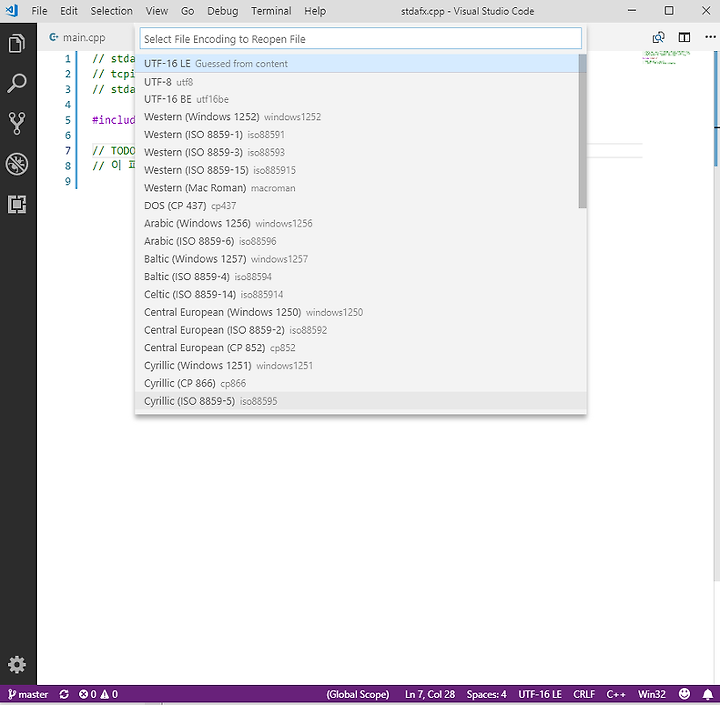
Task: Click Win32 configuration in status bar
Action: (x=652, y=694)
